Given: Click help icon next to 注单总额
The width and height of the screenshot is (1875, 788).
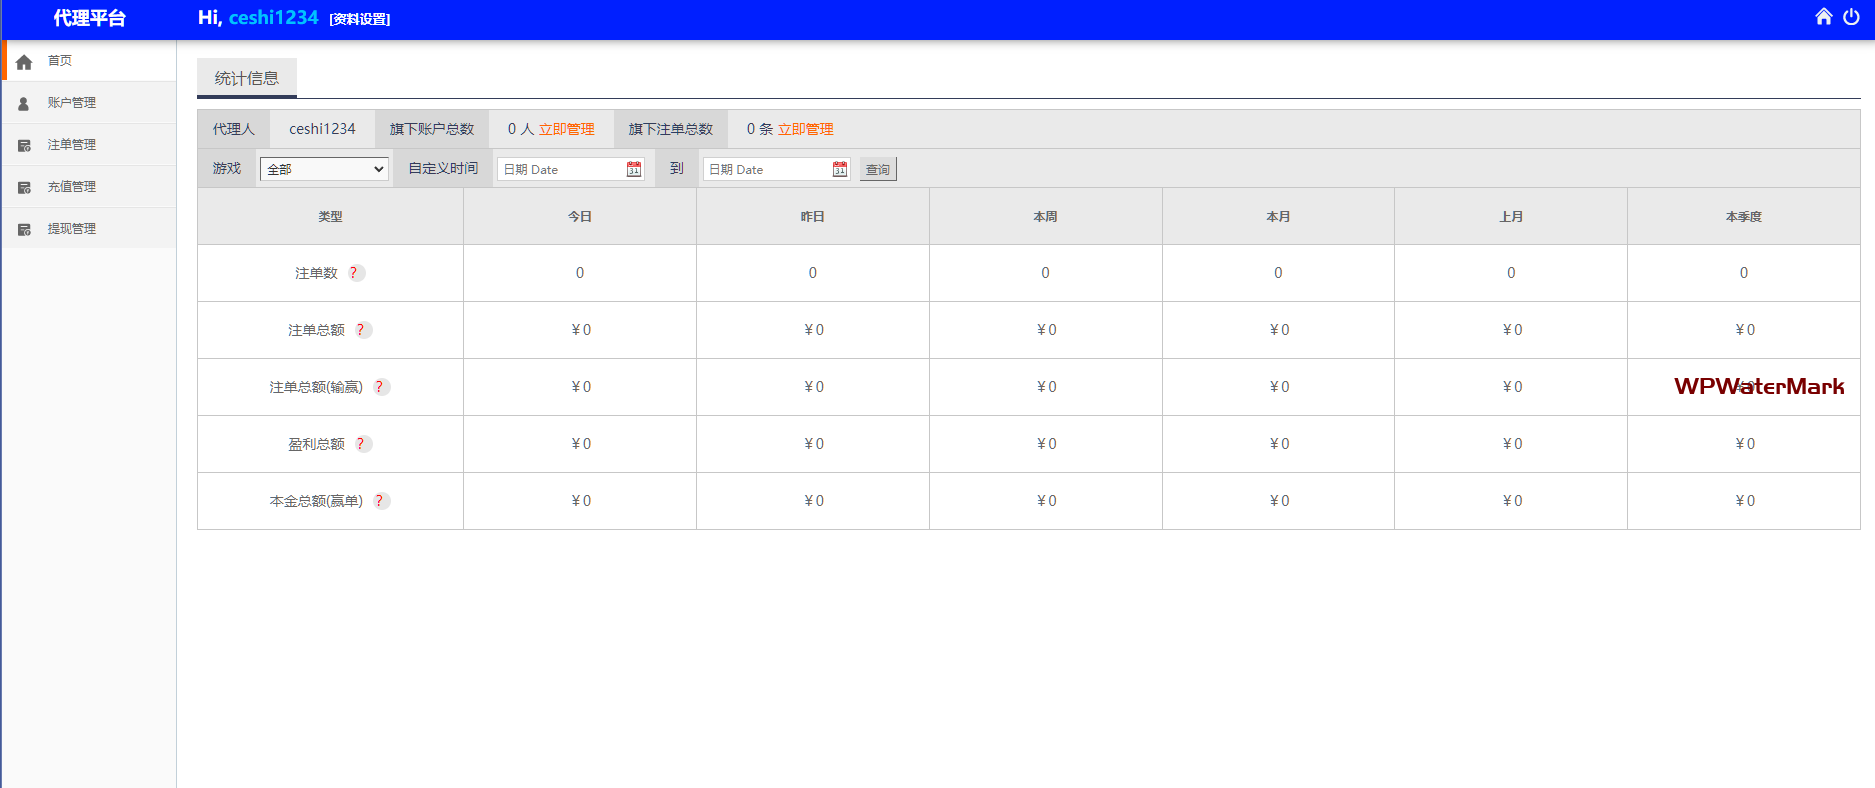Looking at the screenshot, I should tap(361, 330).
